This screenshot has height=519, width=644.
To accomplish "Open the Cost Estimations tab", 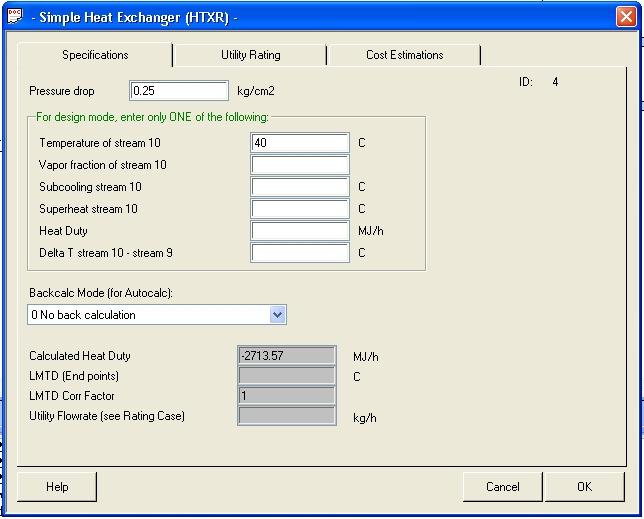I will [x=405, y=55].
